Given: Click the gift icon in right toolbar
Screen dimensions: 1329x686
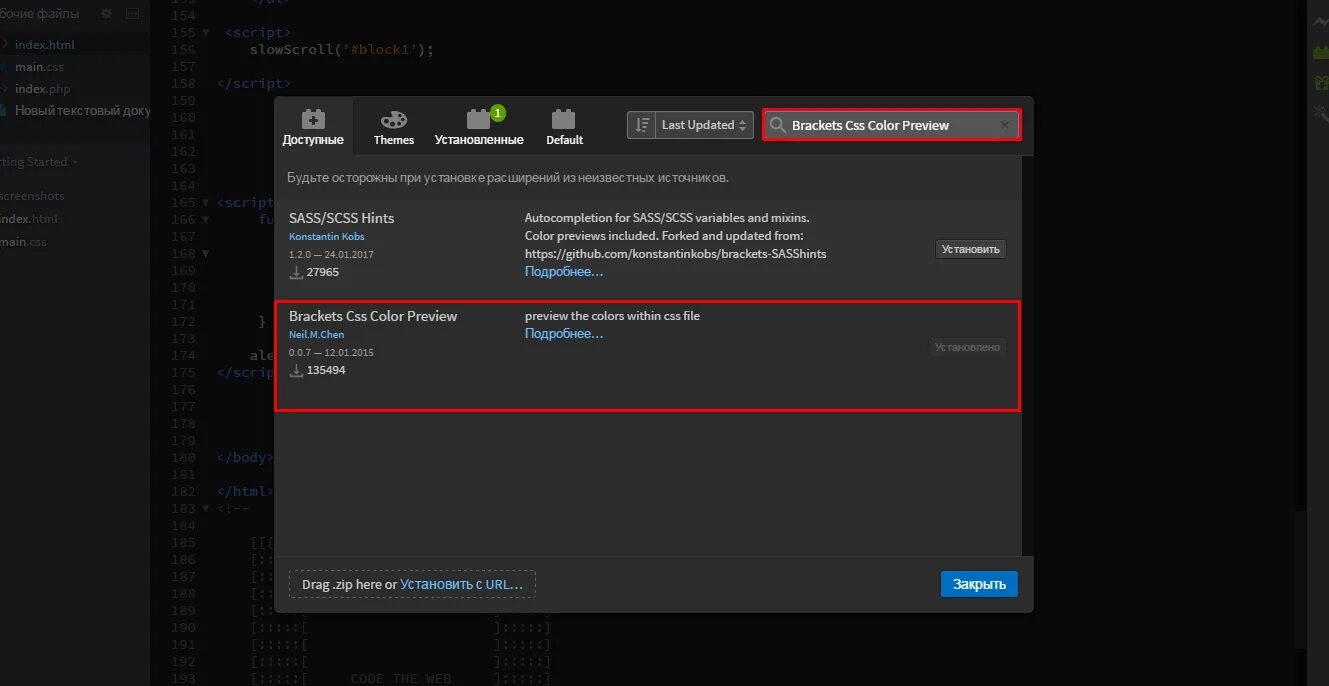Looking at the screenshot, I should coord(1320,82).
